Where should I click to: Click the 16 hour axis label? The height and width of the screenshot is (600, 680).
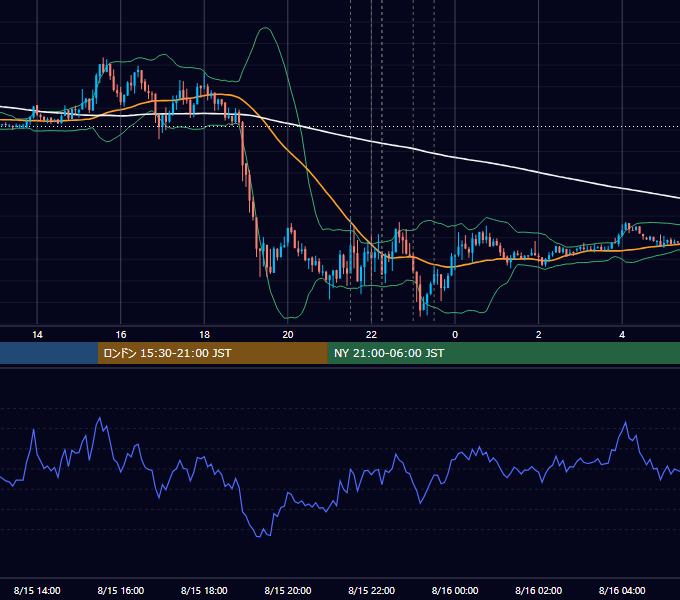pos(121,335)
